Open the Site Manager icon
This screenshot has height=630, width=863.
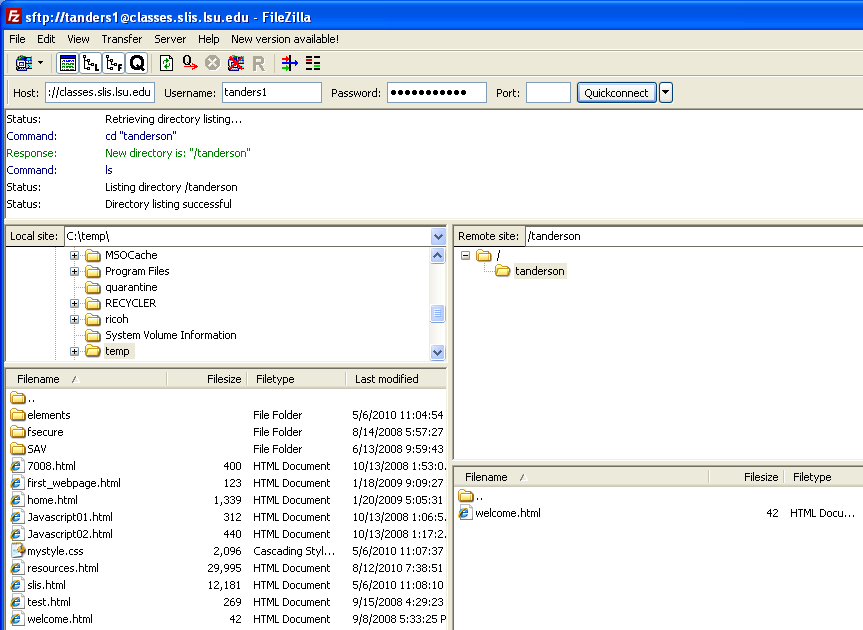pyautogui.click(x=23, y=63)
